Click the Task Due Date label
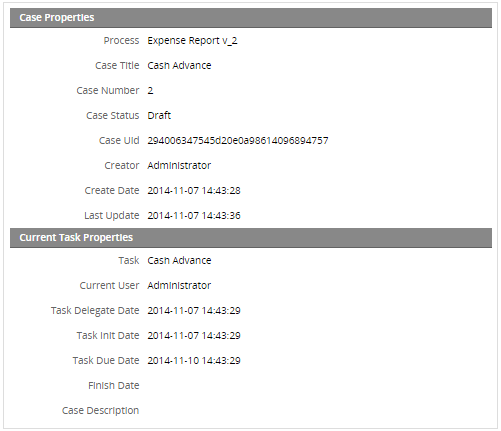Viewport: 501px width, 431px height. click(x=106, y=361)
